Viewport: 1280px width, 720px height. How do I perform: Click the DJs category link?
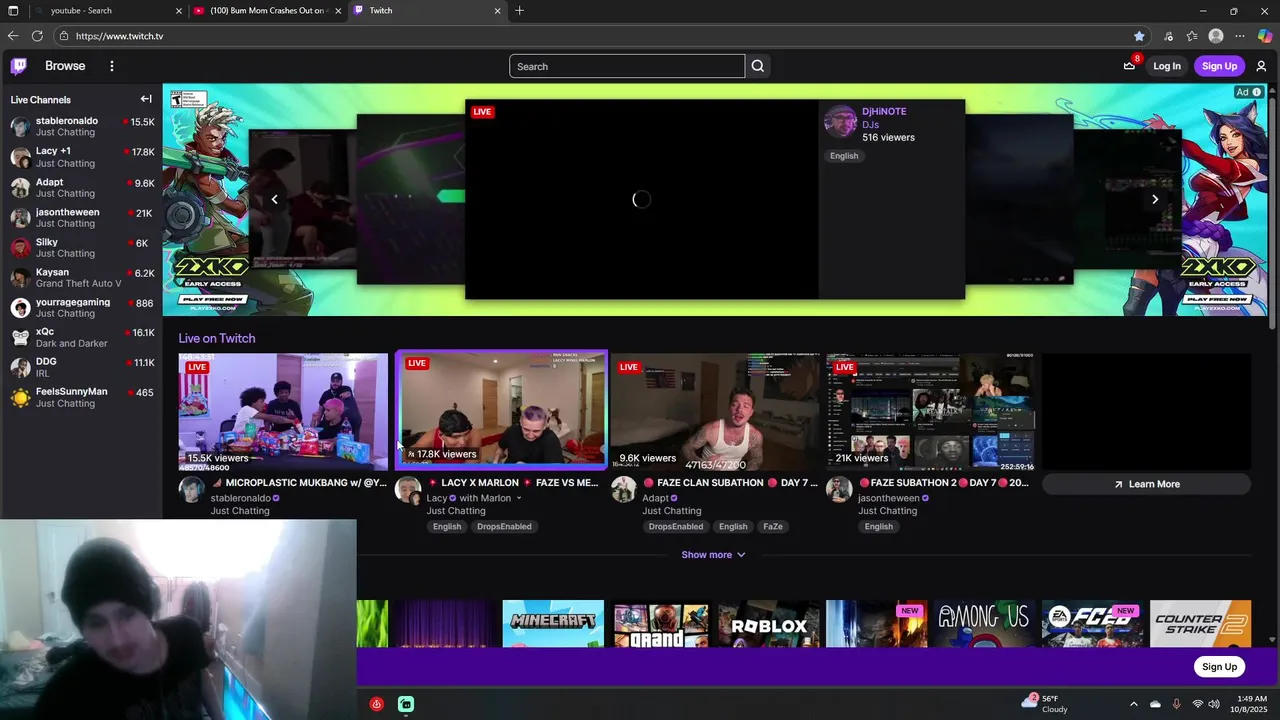[x=870, y=125]
